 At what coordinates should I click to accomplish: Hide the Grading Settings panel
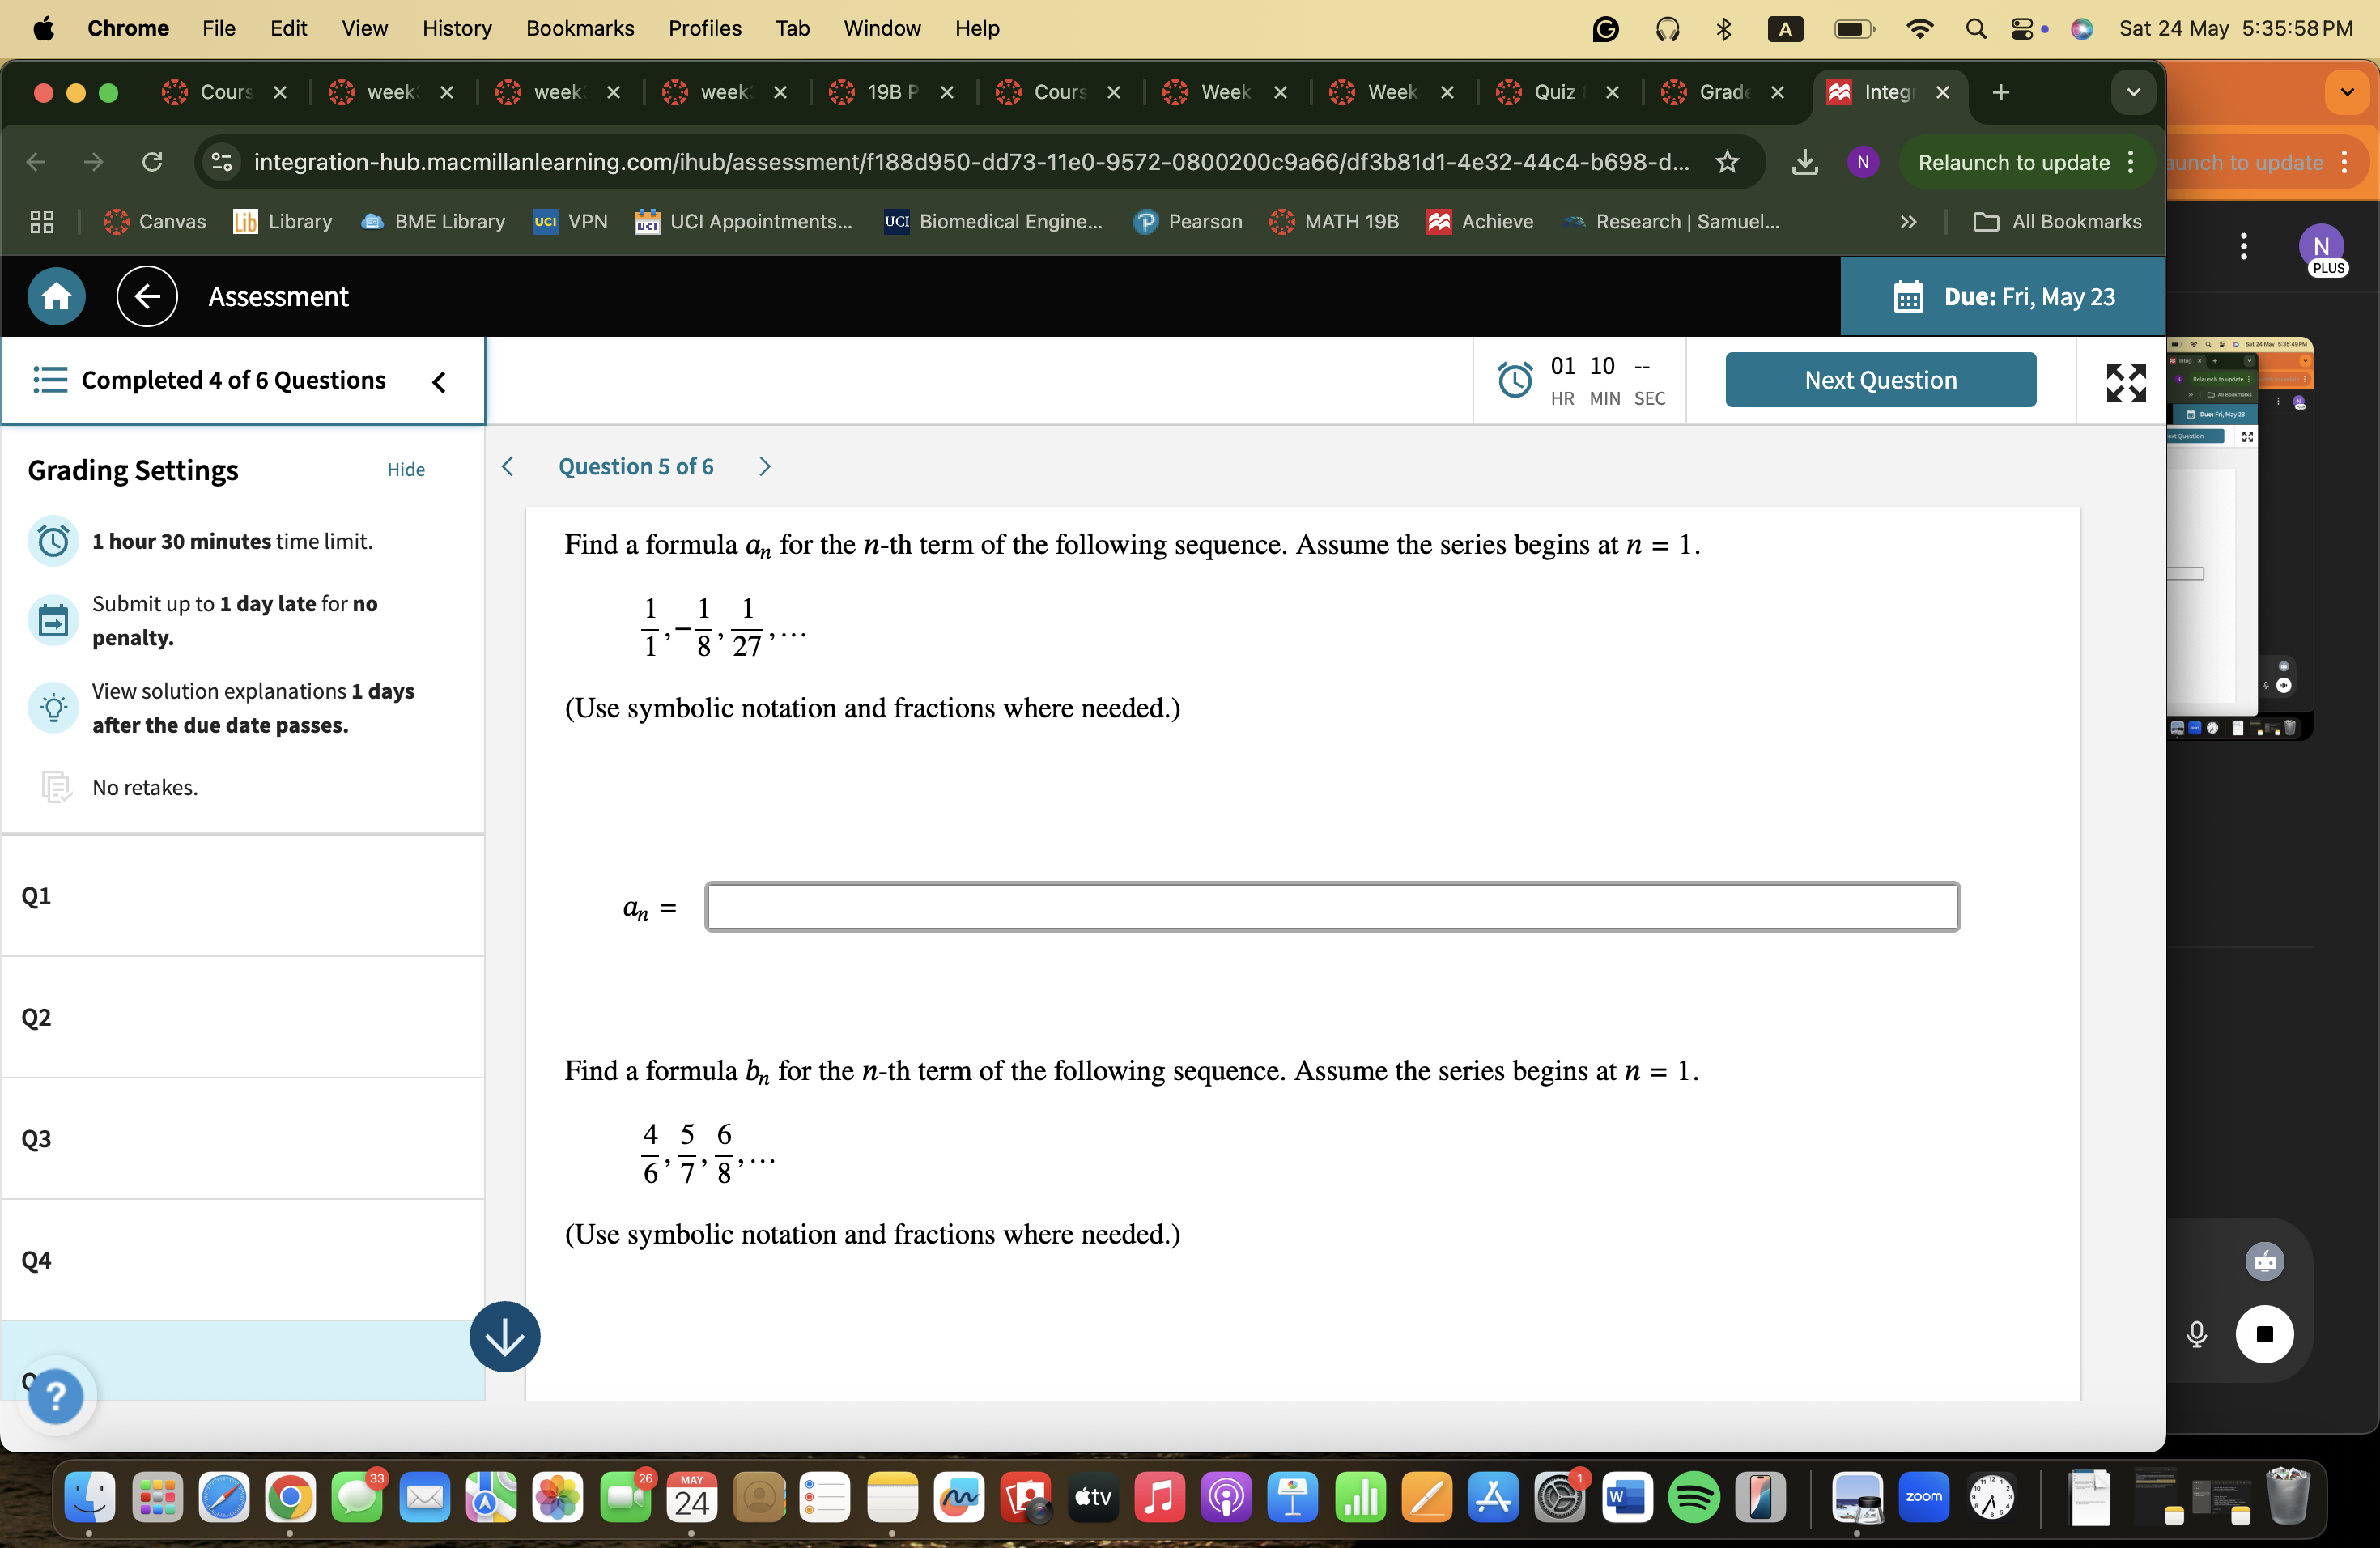(405, 469)
